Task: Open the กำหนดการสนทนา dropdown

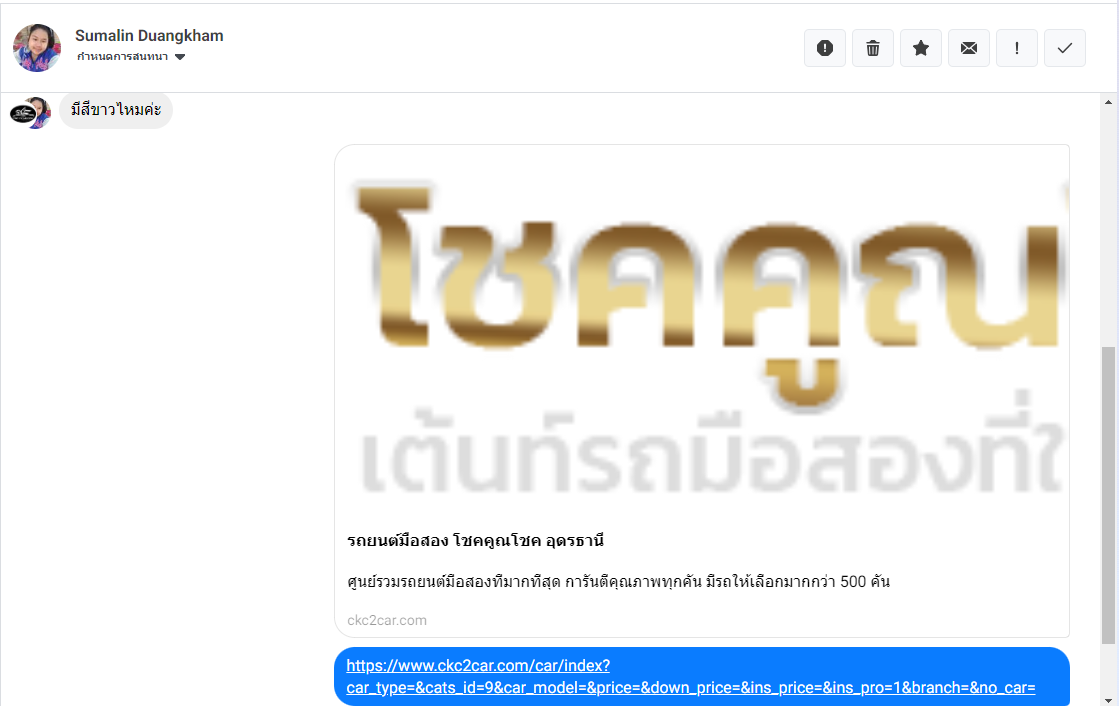Action: (131, 56)
